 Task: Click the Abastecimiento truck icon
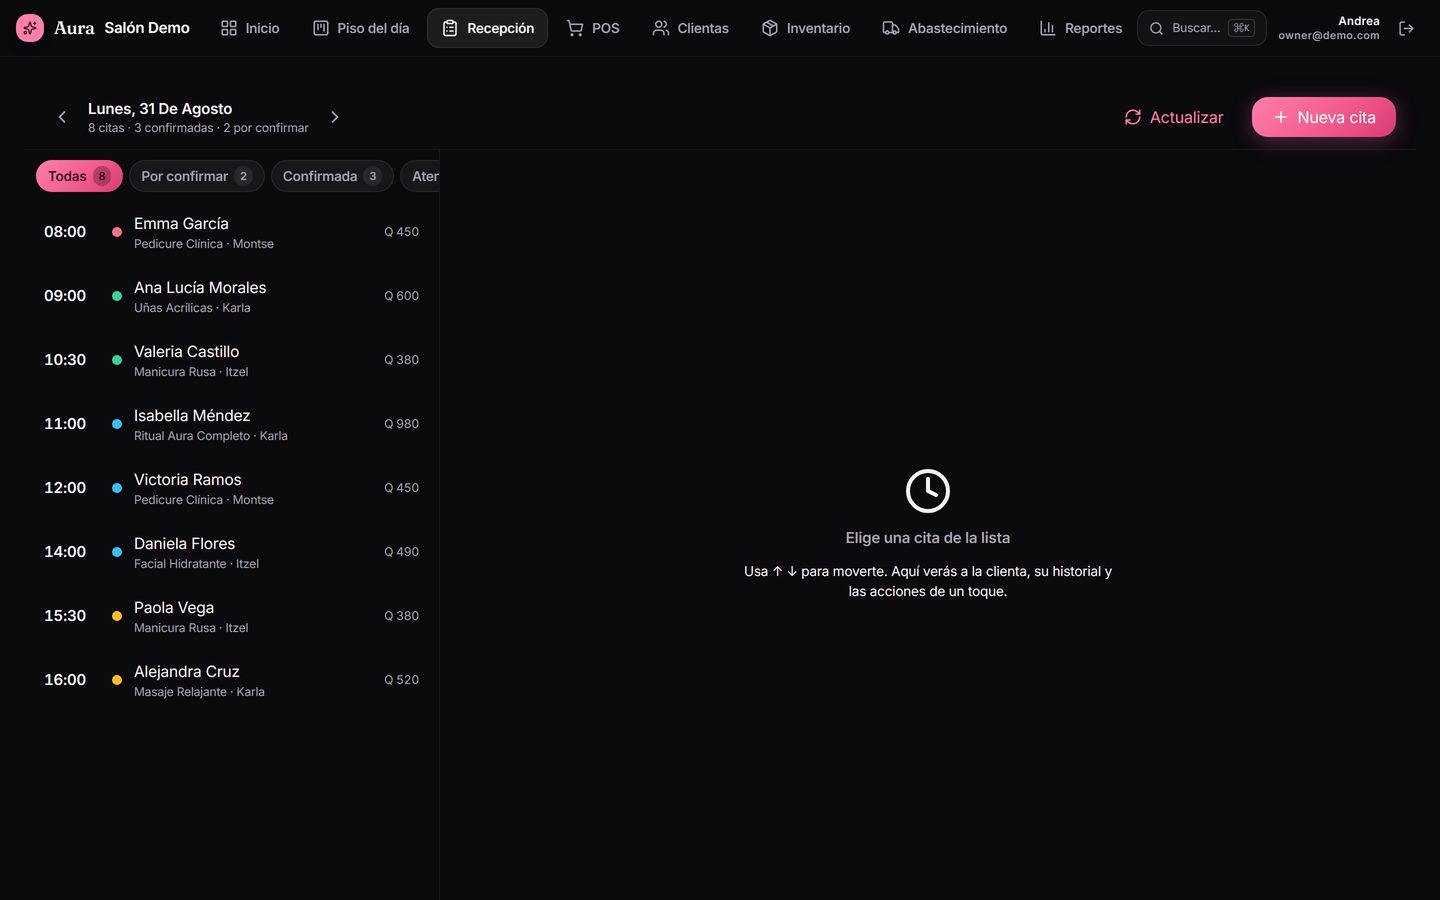(891, 28)
